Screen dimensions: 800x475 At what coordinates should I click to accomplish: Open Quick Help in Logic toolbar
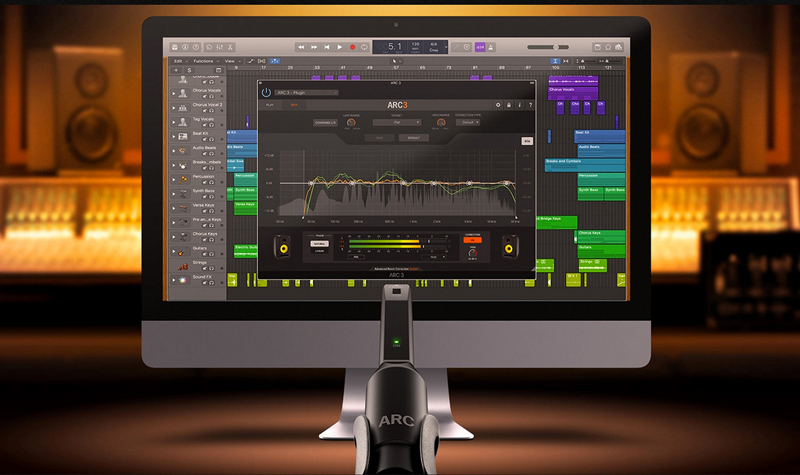(x=196, y=47)
